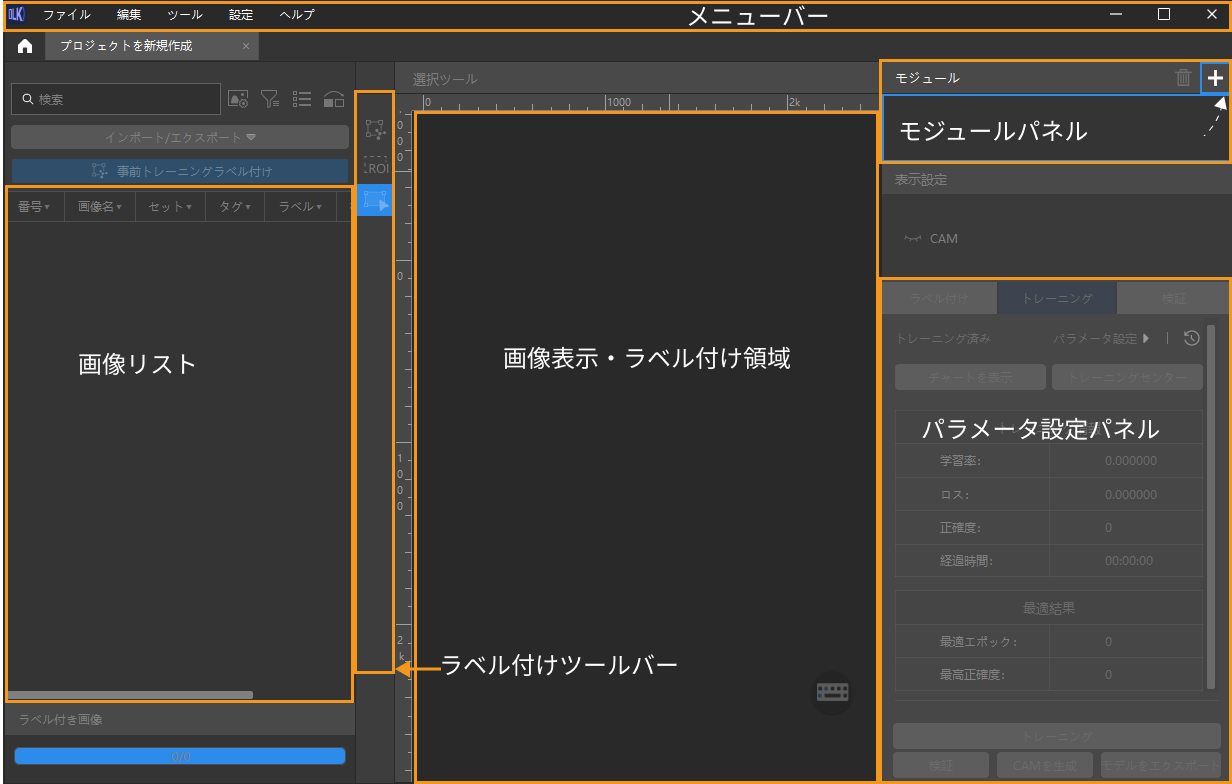Expand the パラメータ設定 arrow

[1146, 338]
